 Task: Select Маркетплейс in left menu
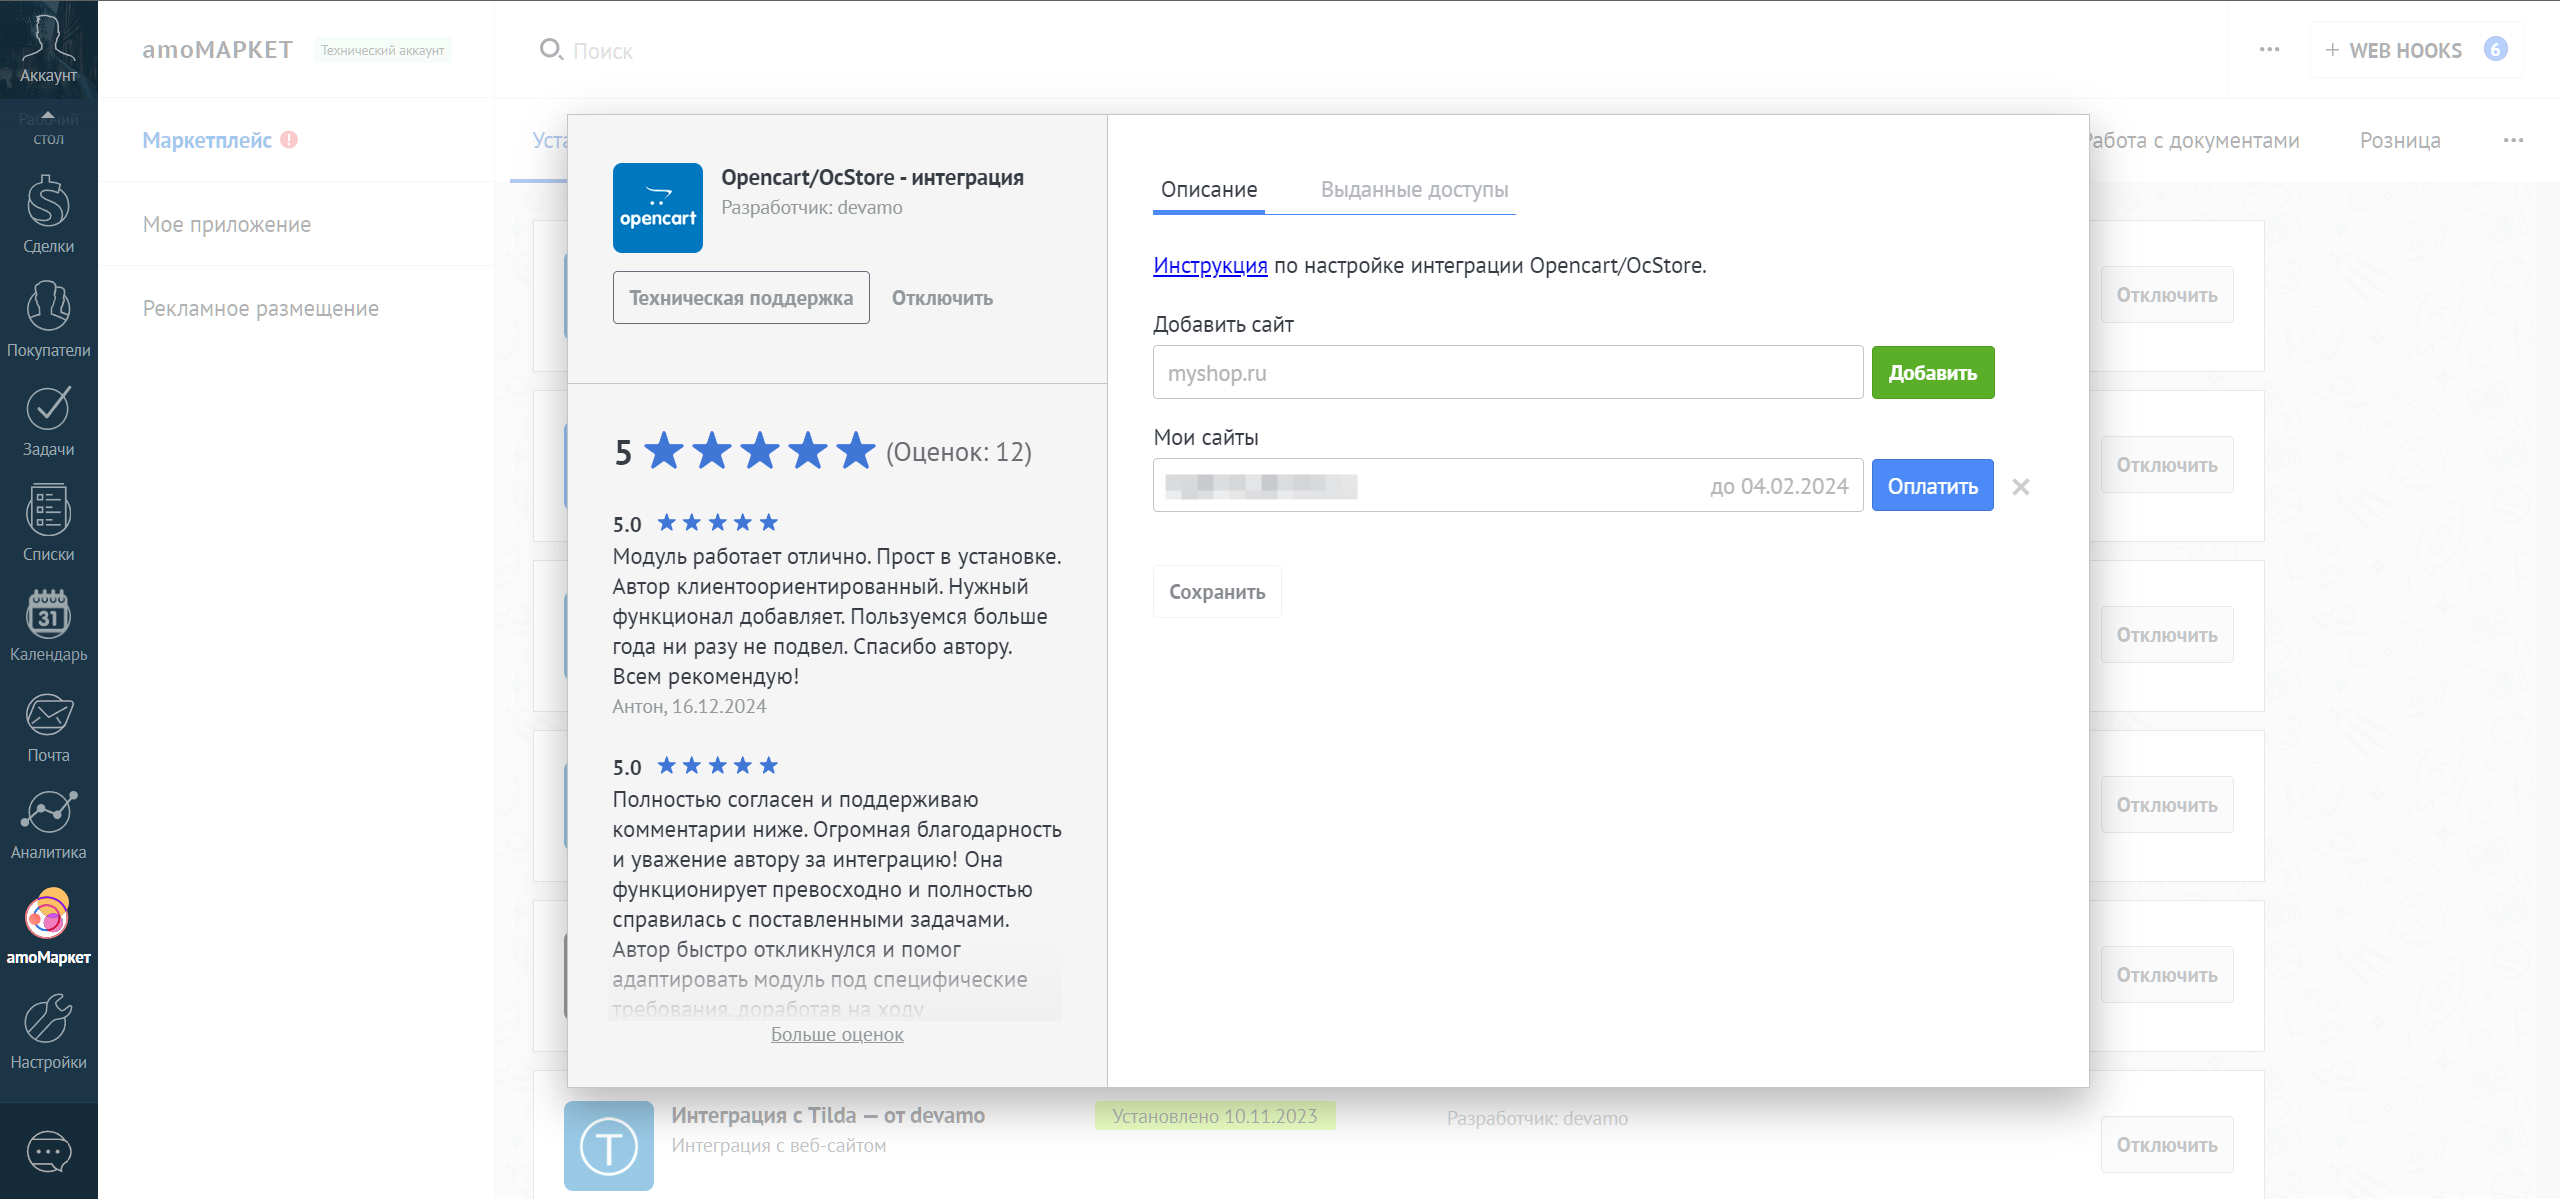pyautogui.click(x=207, y=140)
